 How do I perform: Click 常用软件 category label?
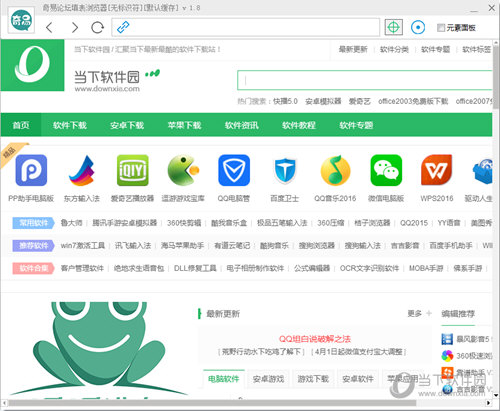tap(33, 223)
